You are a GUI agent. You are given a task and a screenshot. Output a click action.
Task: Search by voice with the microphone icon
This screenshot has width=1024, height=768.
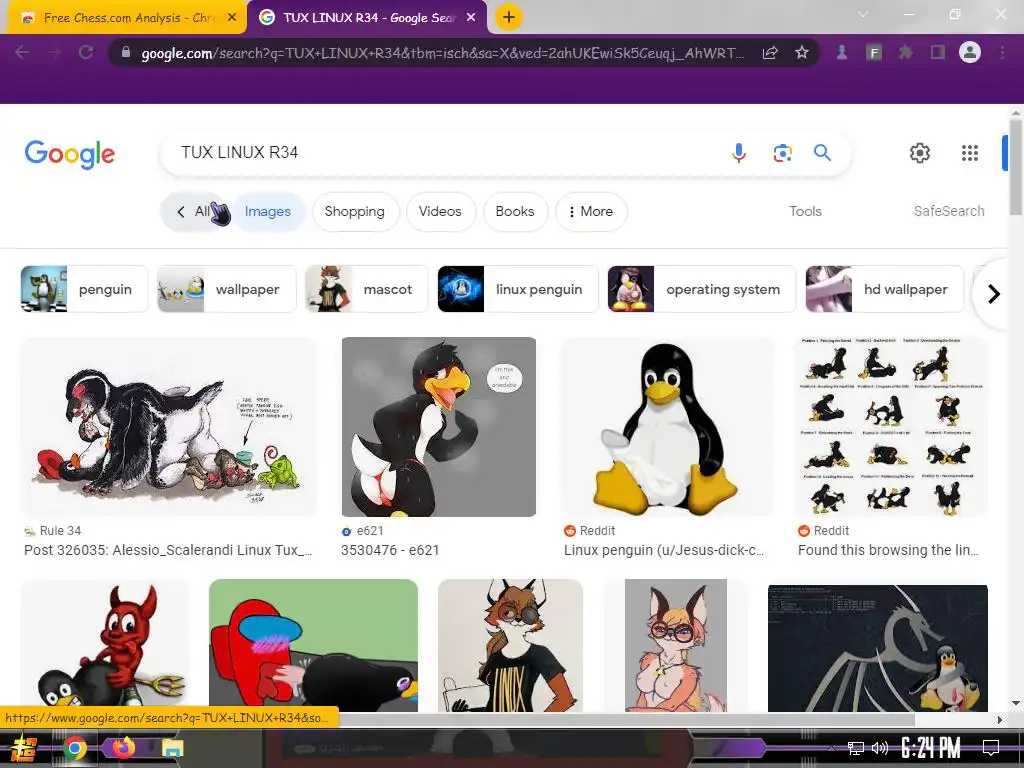(x=739, y=153)
